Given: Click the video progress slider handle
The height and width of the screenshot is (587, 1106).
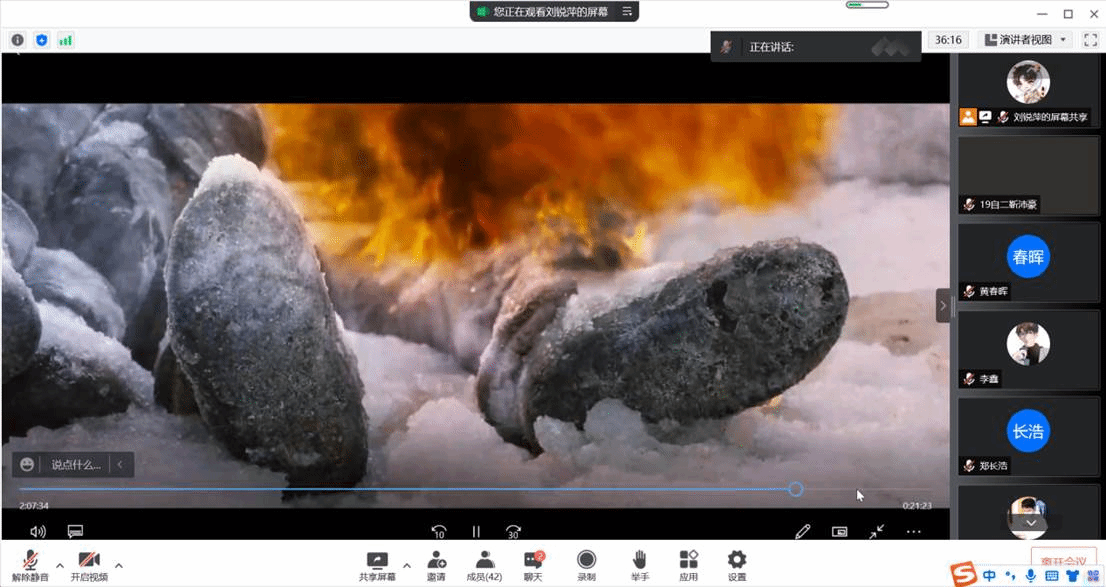Looking at the screenshot, I should [795, 489].
